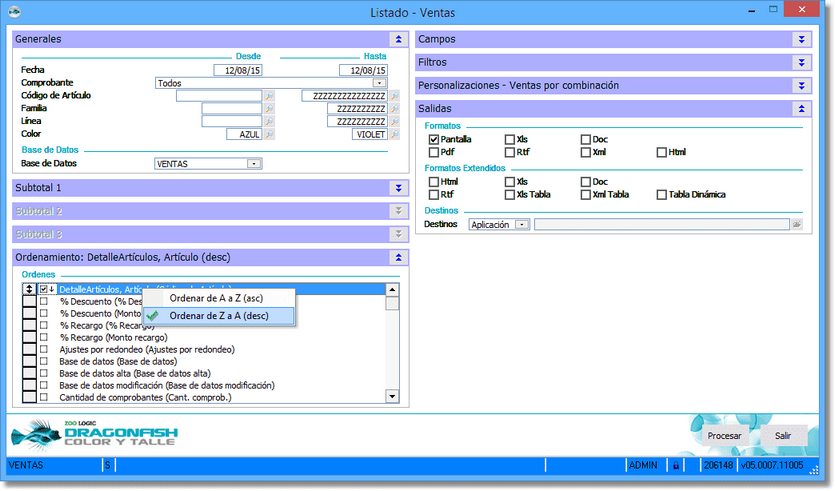
Task: Enable the Pdf output format checkbox
Action: 434,153
